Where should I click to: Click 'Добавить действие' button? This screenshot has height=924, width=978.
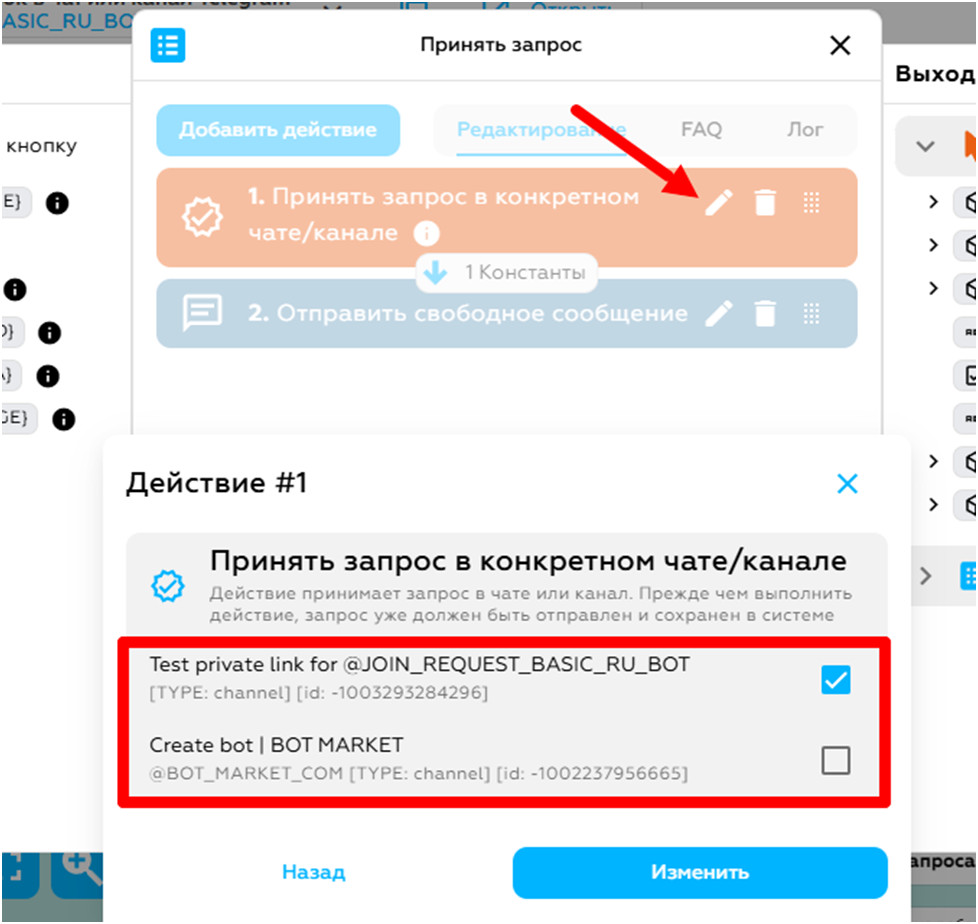tap(278, 130)
